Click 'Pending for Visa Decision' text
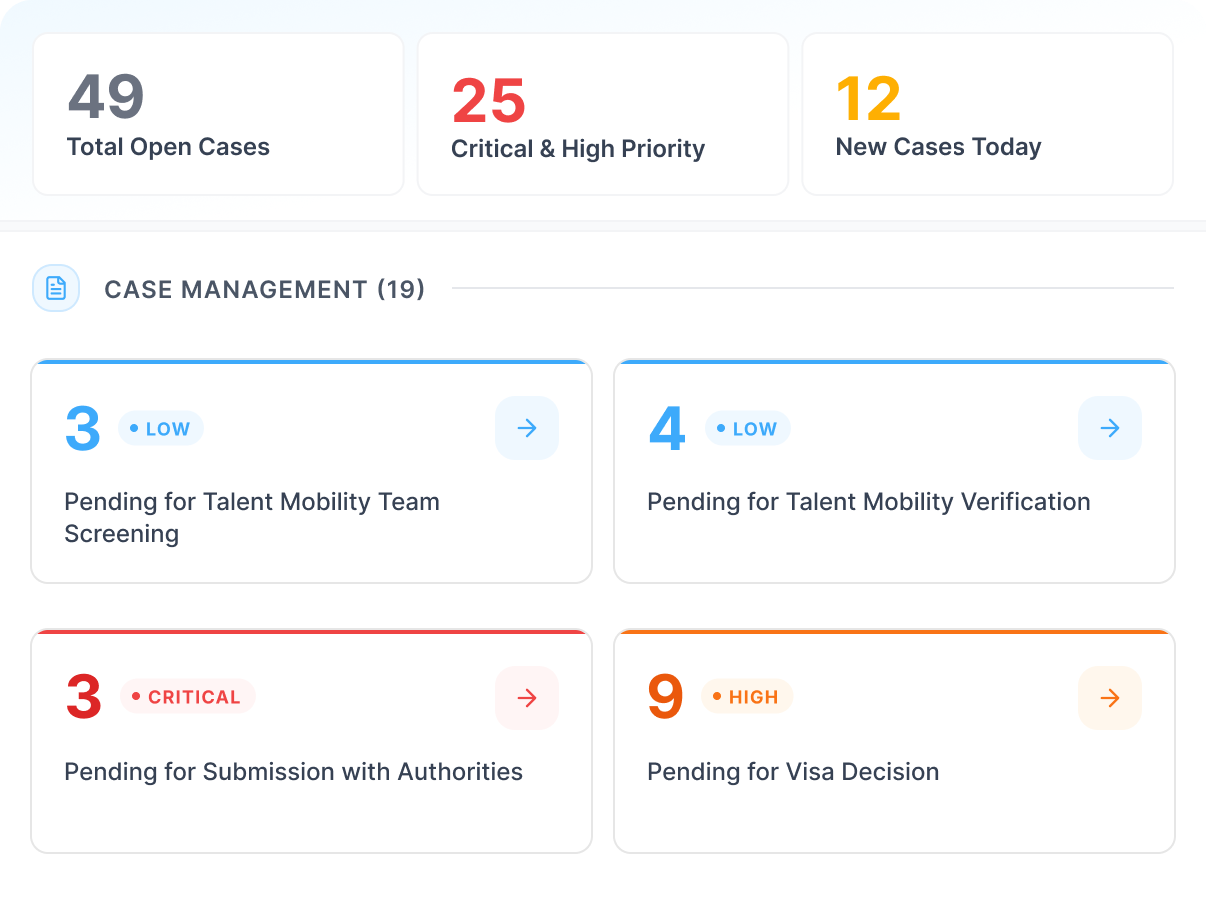 tap(793, 772)
